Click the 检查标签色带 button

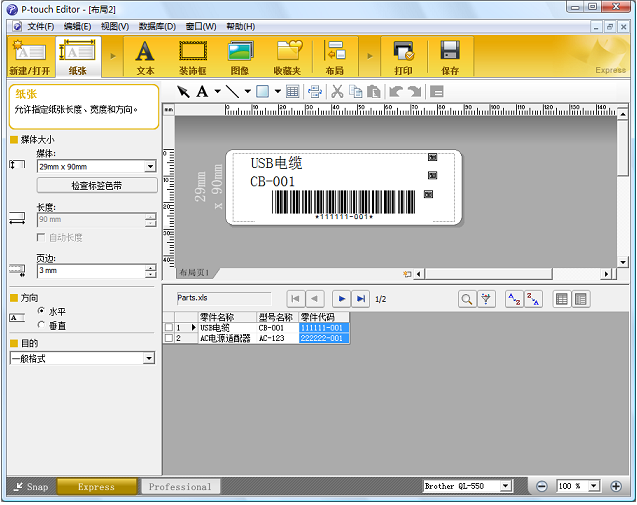click(97, 186)
